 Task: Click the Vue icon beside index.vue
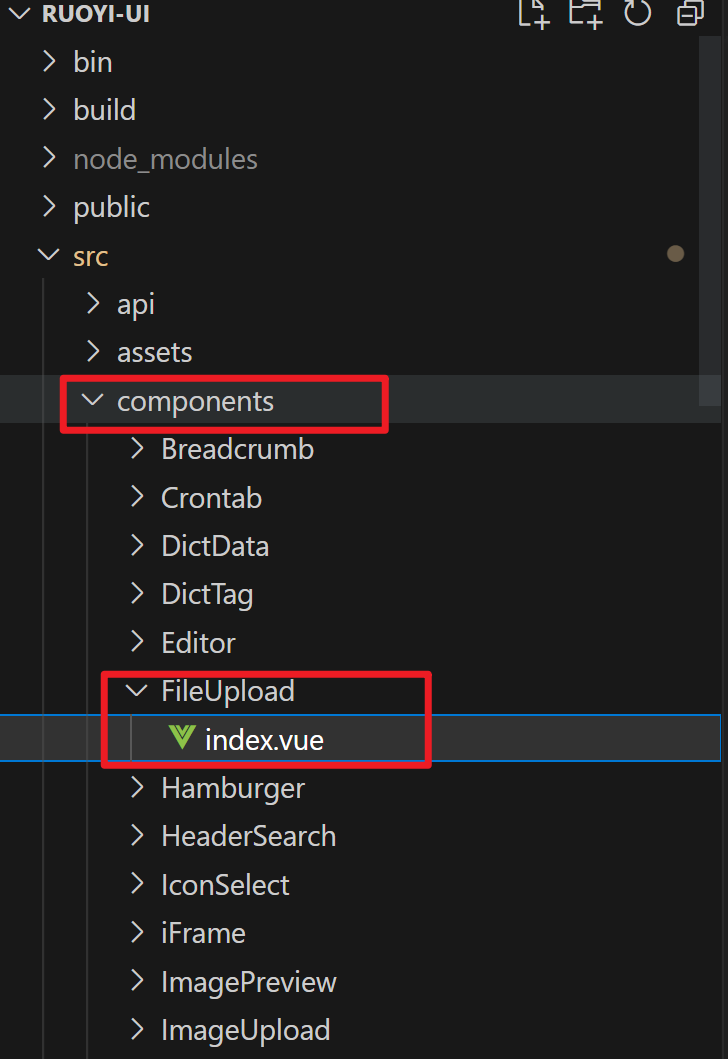[x=182, y=739]
